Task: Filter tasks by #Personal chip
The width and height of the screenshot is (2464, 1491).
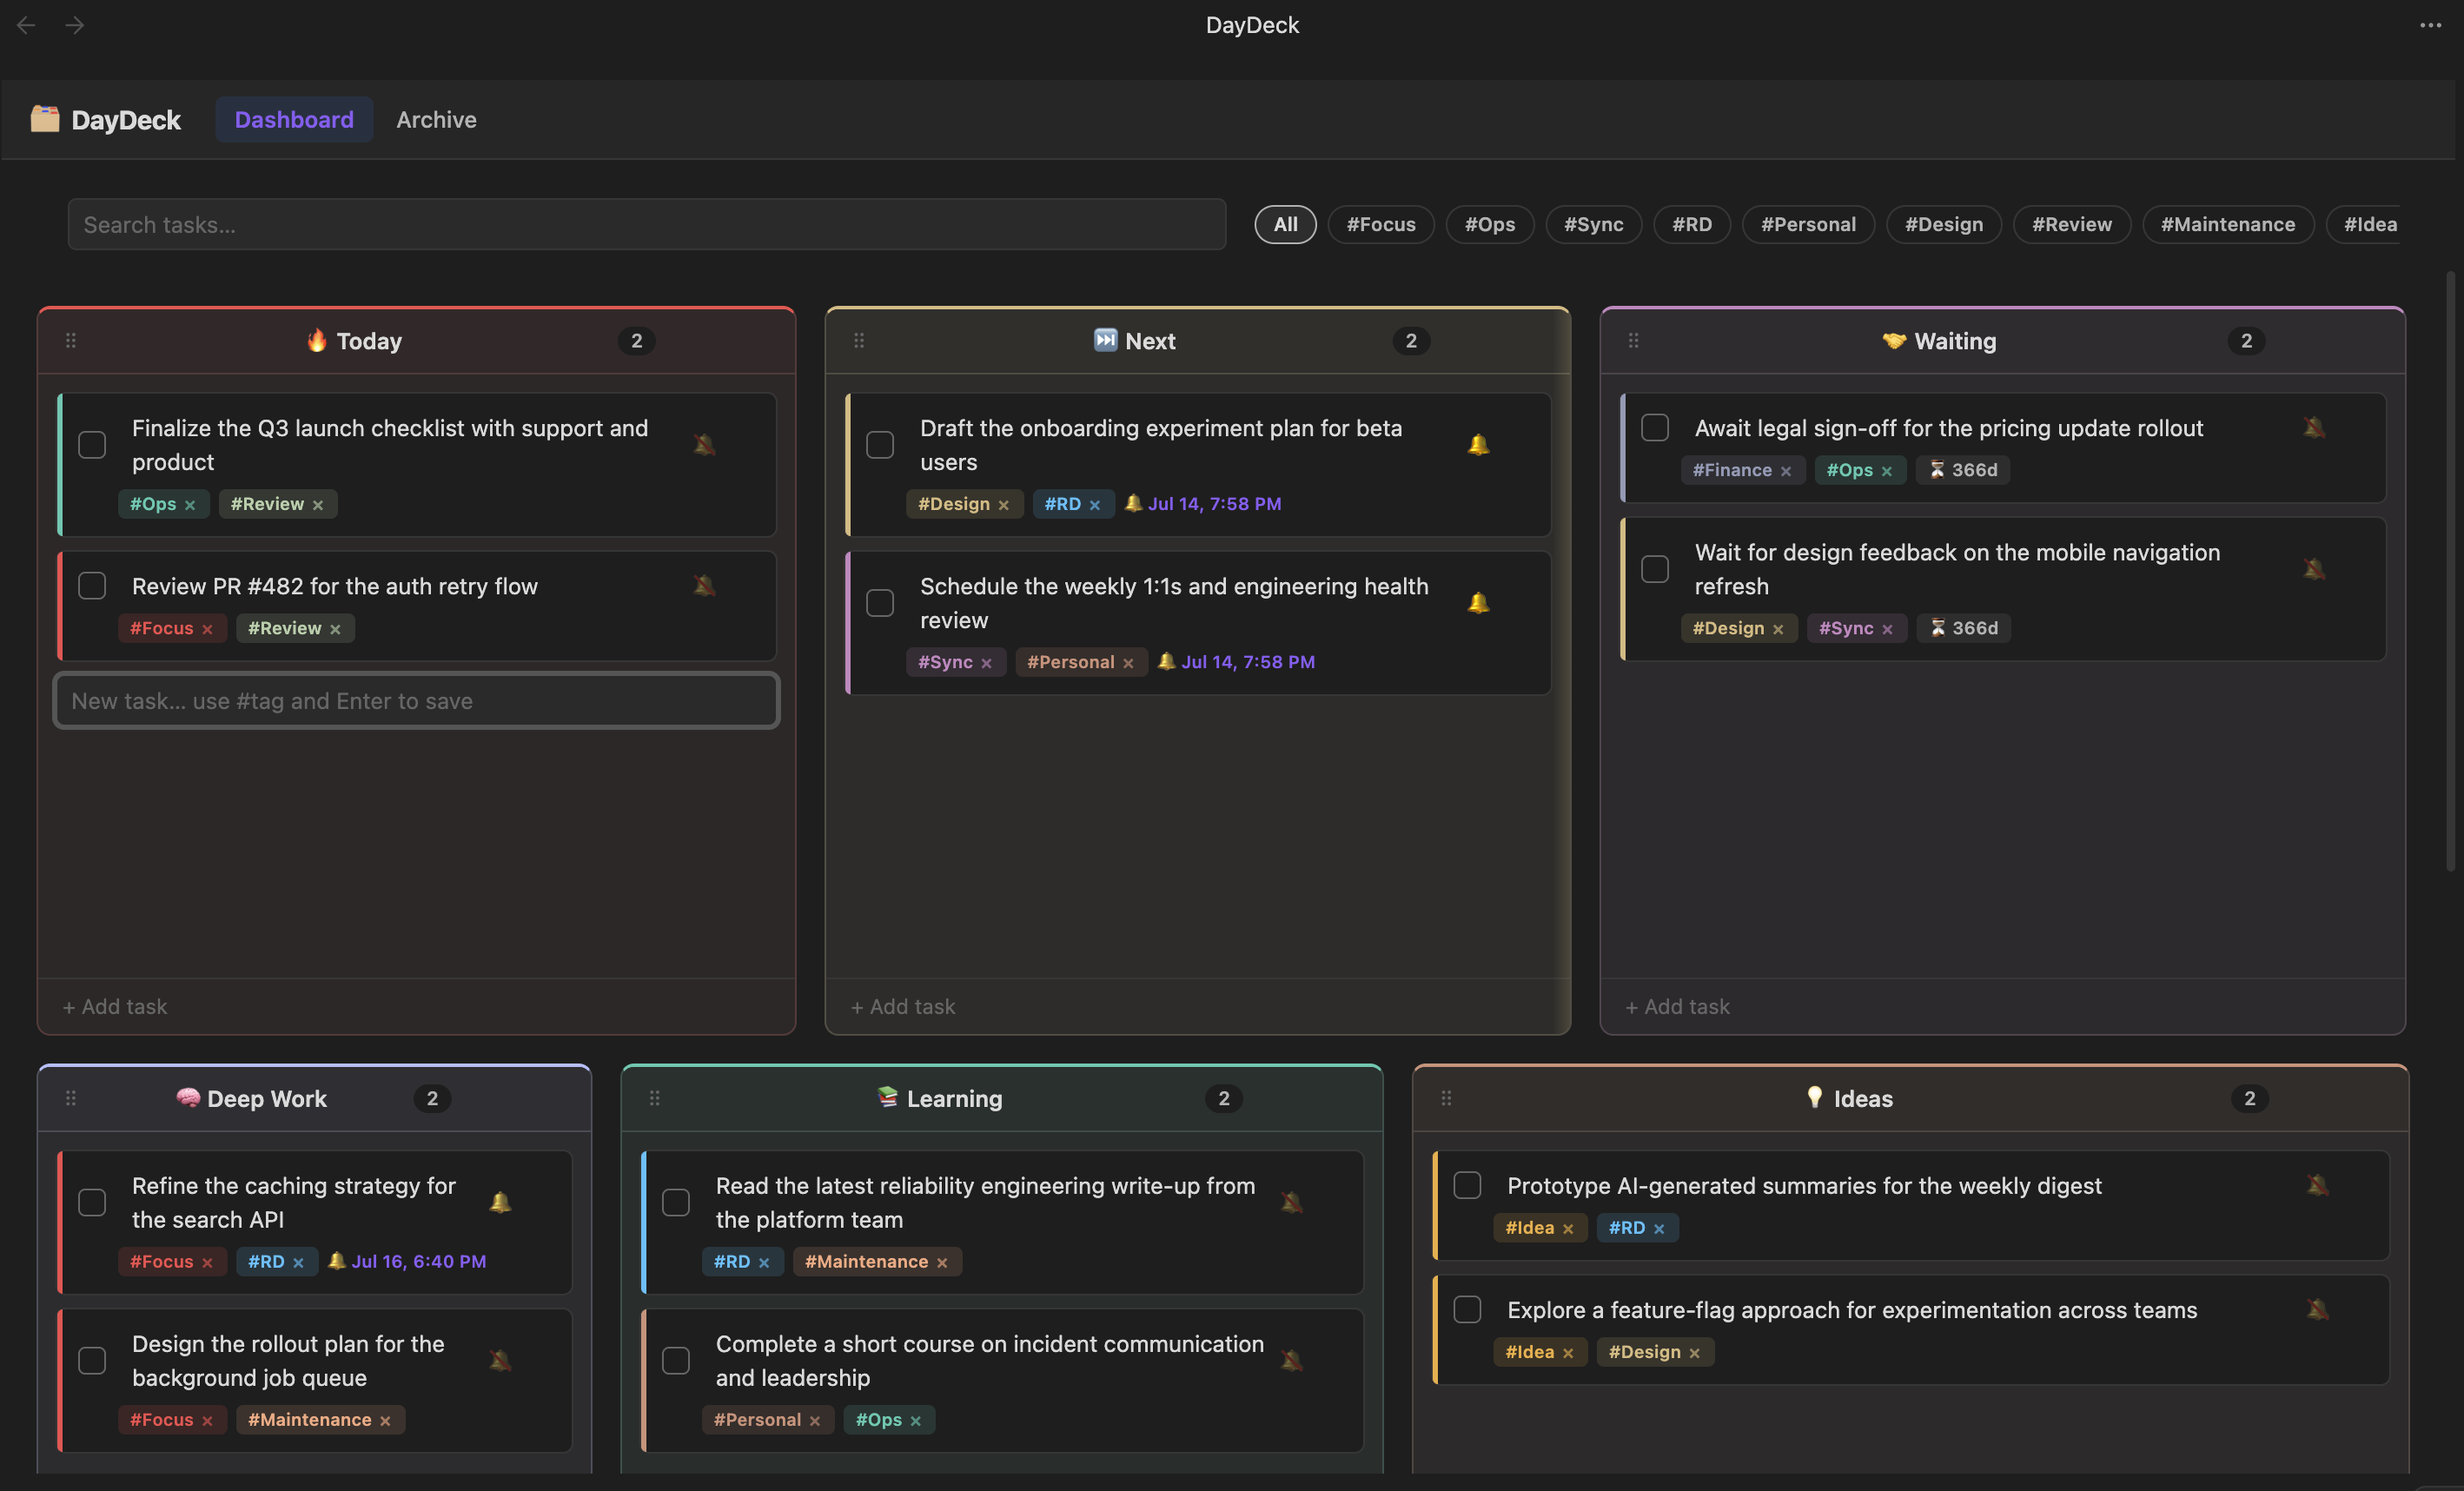Action: (x=1808, y=224)
